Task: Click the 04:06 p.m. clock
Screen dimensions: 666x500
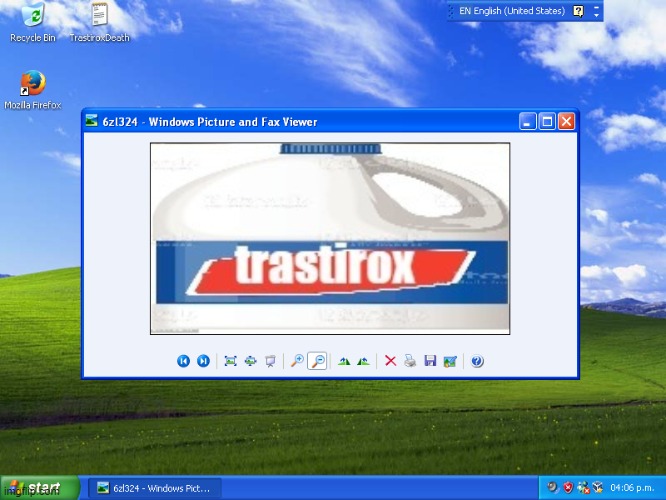Action: [x=632, y=488]
